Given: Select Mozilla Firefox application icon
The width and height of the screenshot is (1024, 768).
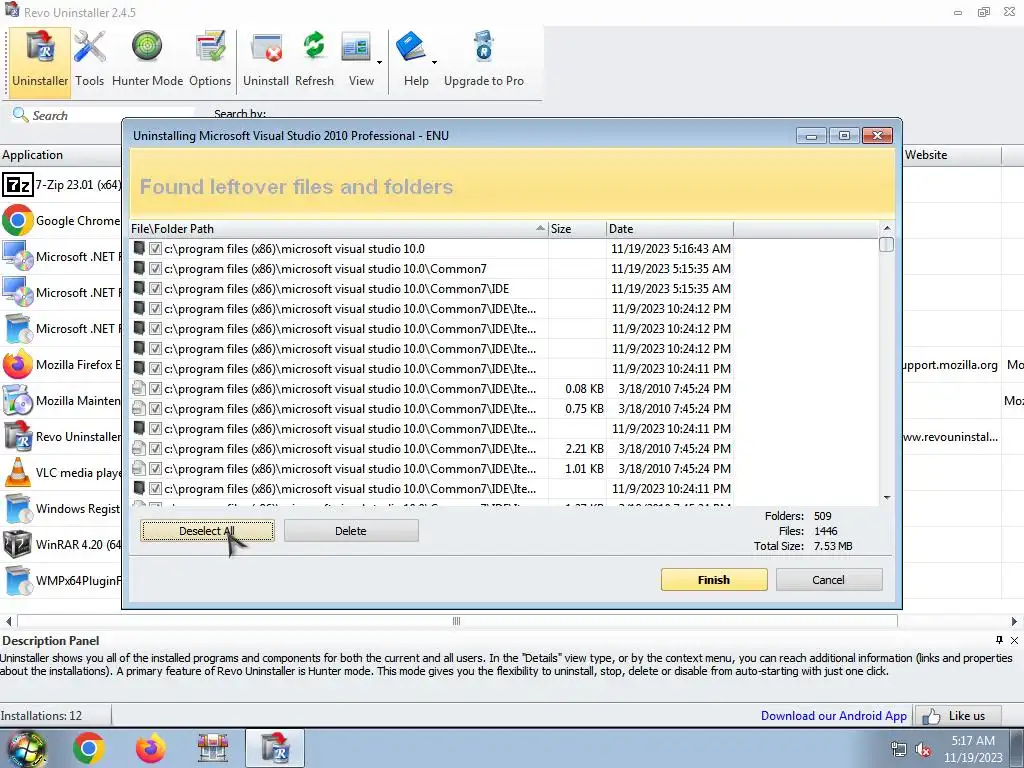Looking at the screenshot, I should coord(17,364).
